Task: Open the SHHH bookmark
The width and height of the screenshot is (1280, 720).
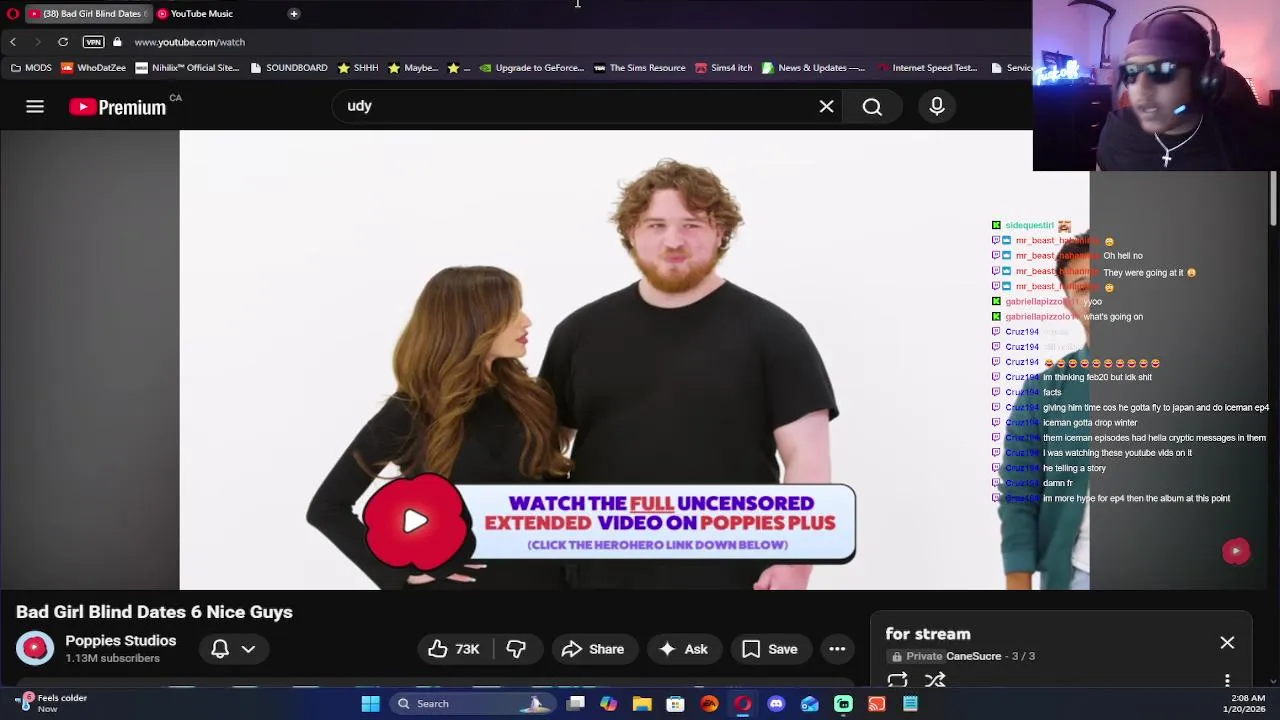Action: [x=358, y=68]
